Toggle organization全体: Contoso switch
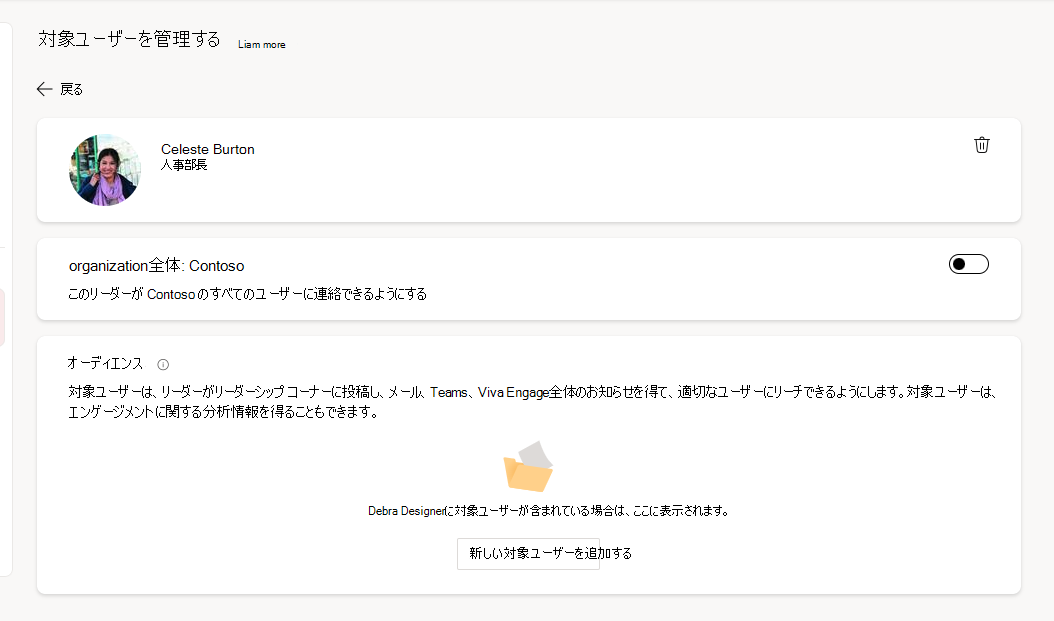The image size is (1054, 621). [x=969, y=264]
